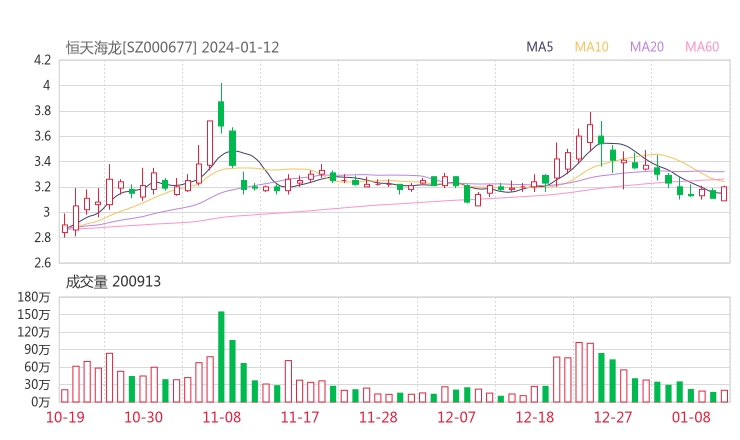Viewport: 740px width, 440px height.
Task: Click the 0万 volume axis label
Action: [41, 402]
